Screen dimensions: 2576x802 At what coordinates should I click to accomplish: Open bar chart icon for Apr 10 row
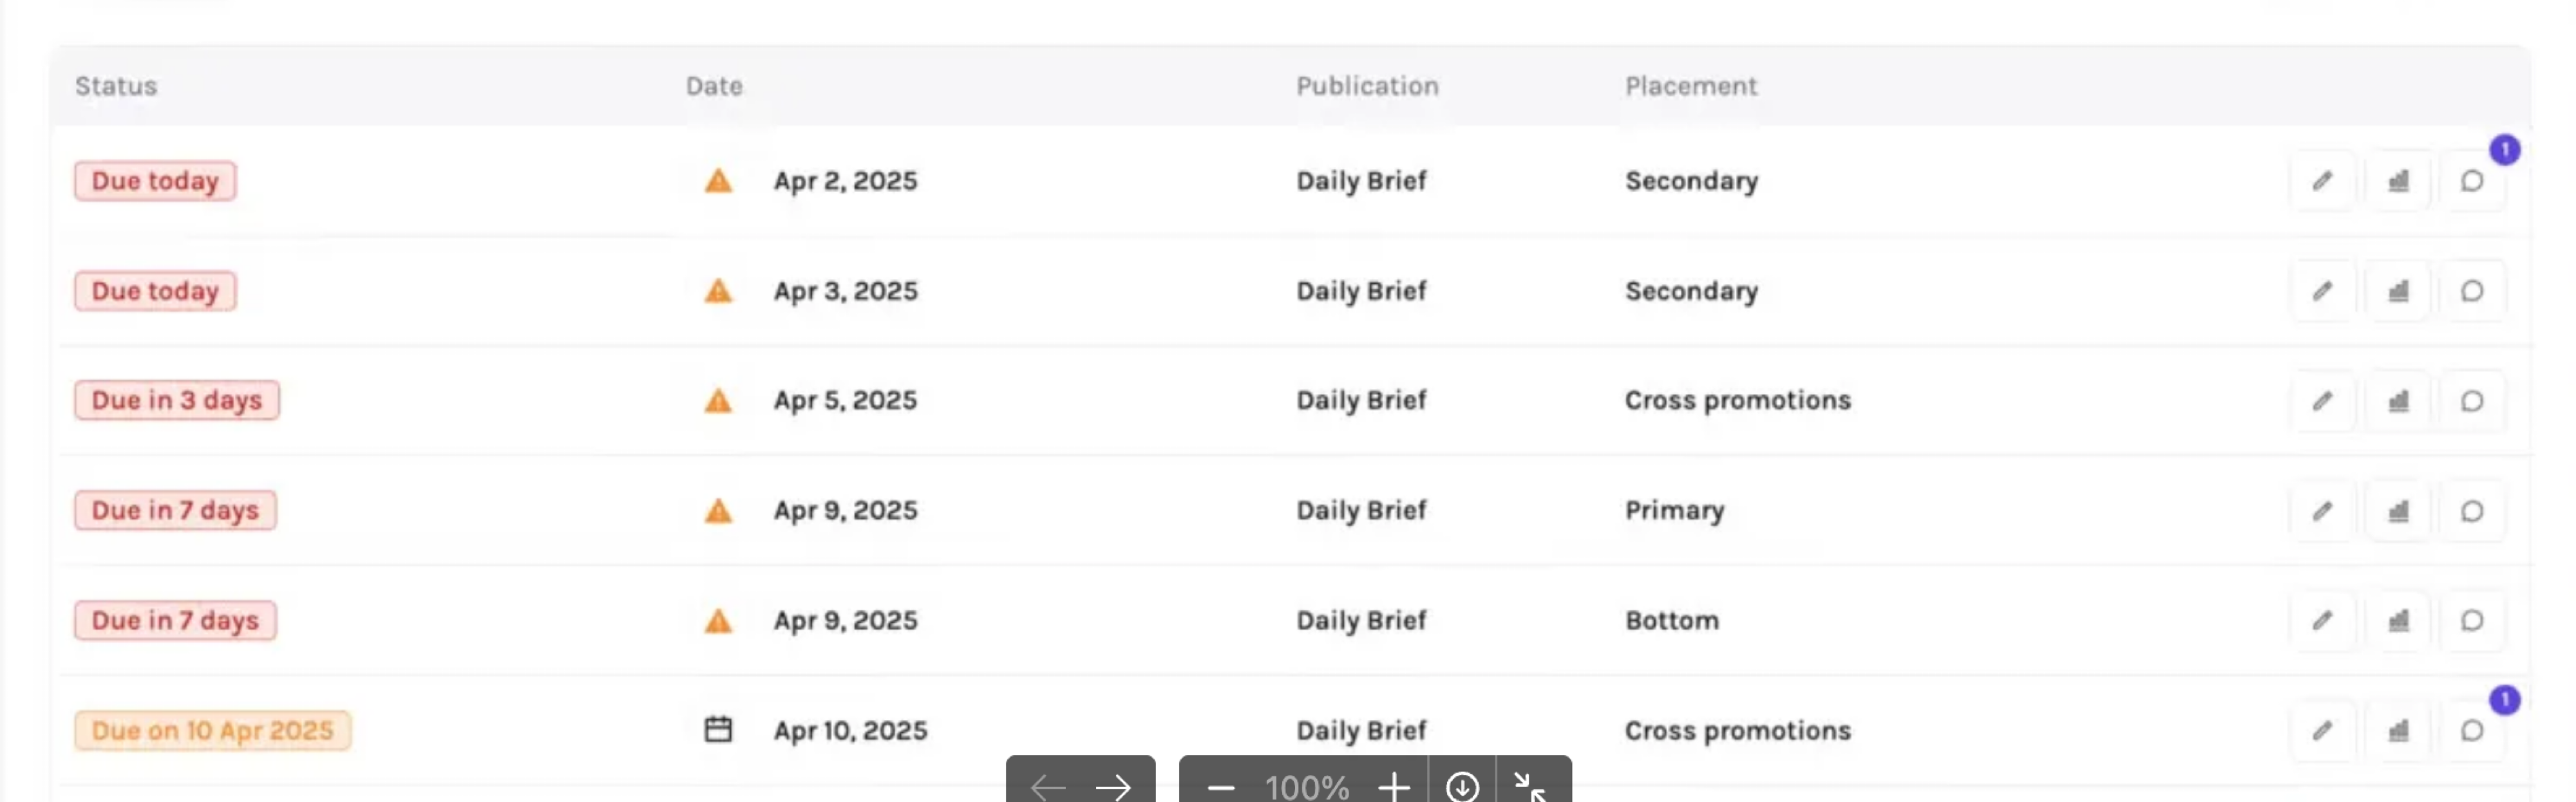click(x=2398, y=731)
